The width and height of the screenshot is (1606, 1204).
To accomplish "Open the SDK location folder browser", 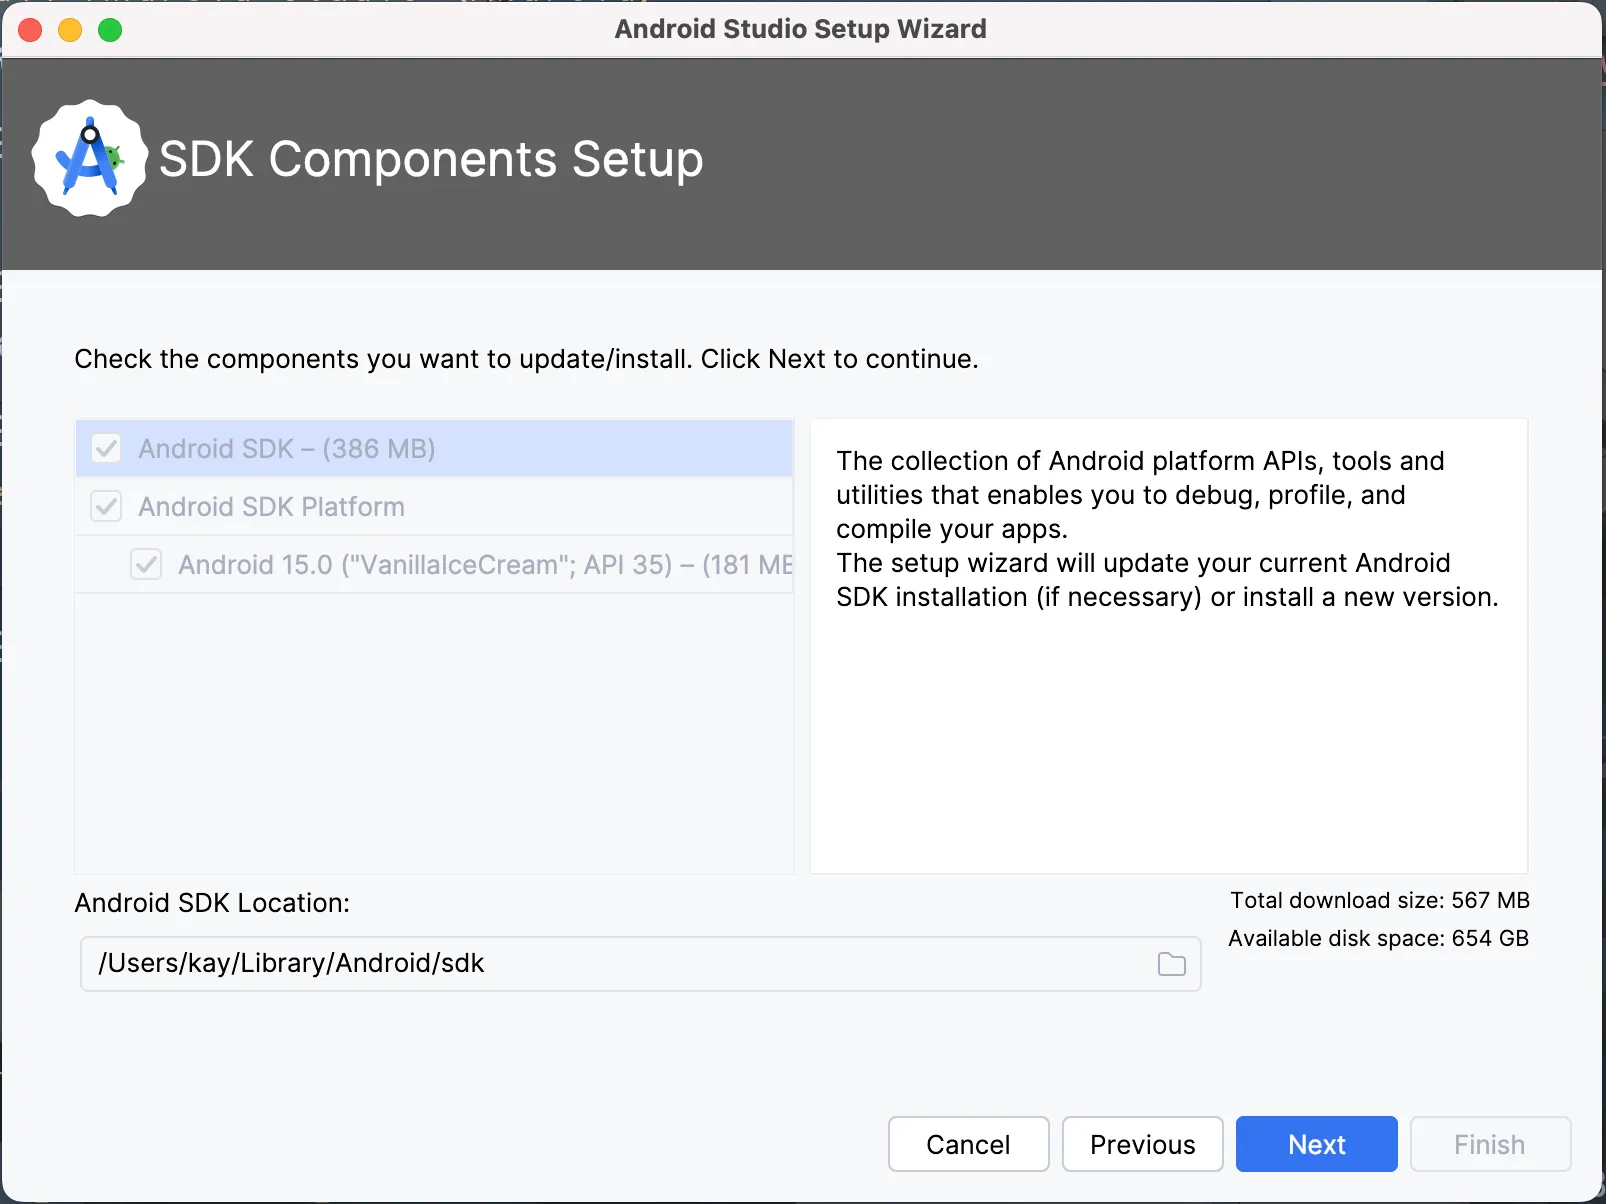I will tap(1171, 964).
